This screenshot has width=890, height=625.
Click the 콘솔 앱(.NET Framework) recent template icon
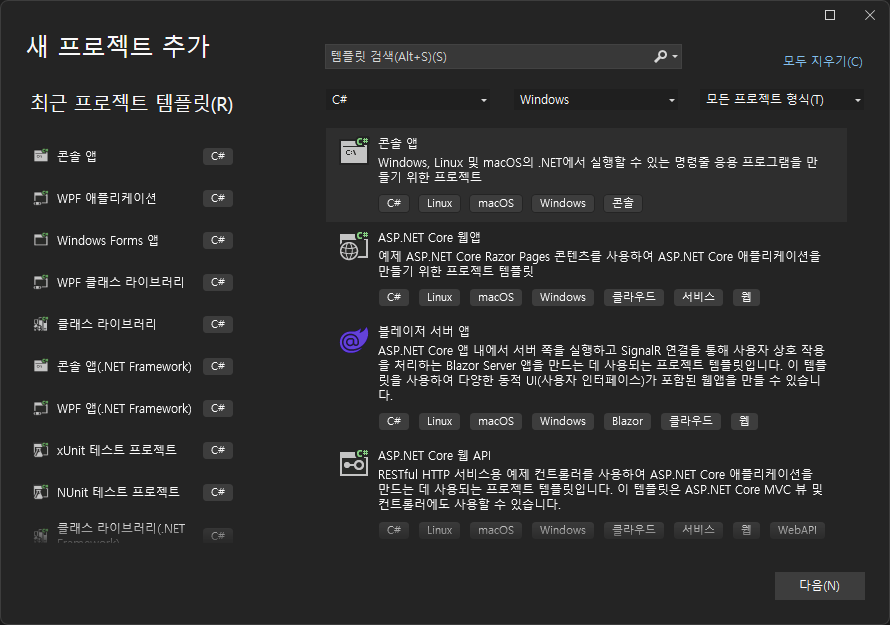41,366
